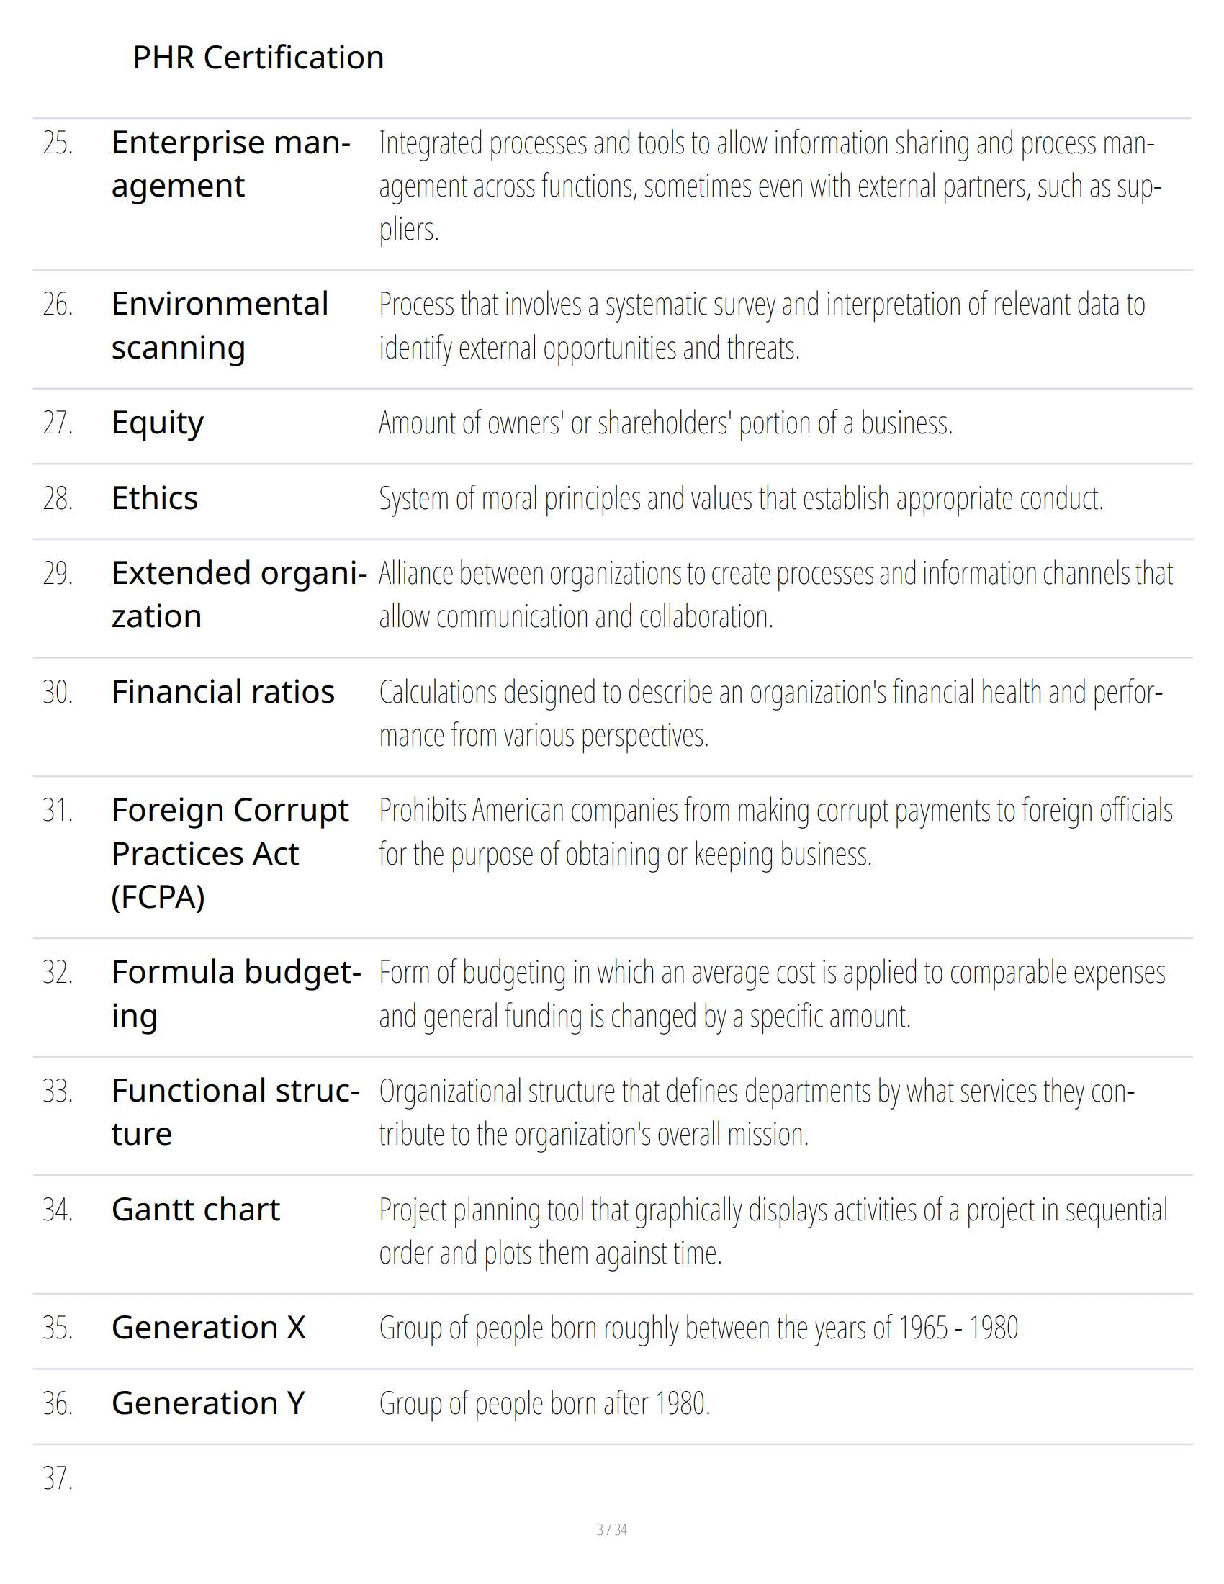Click the 'Generation Y' term
1224x1584 pixels.
click(207, 1404)
